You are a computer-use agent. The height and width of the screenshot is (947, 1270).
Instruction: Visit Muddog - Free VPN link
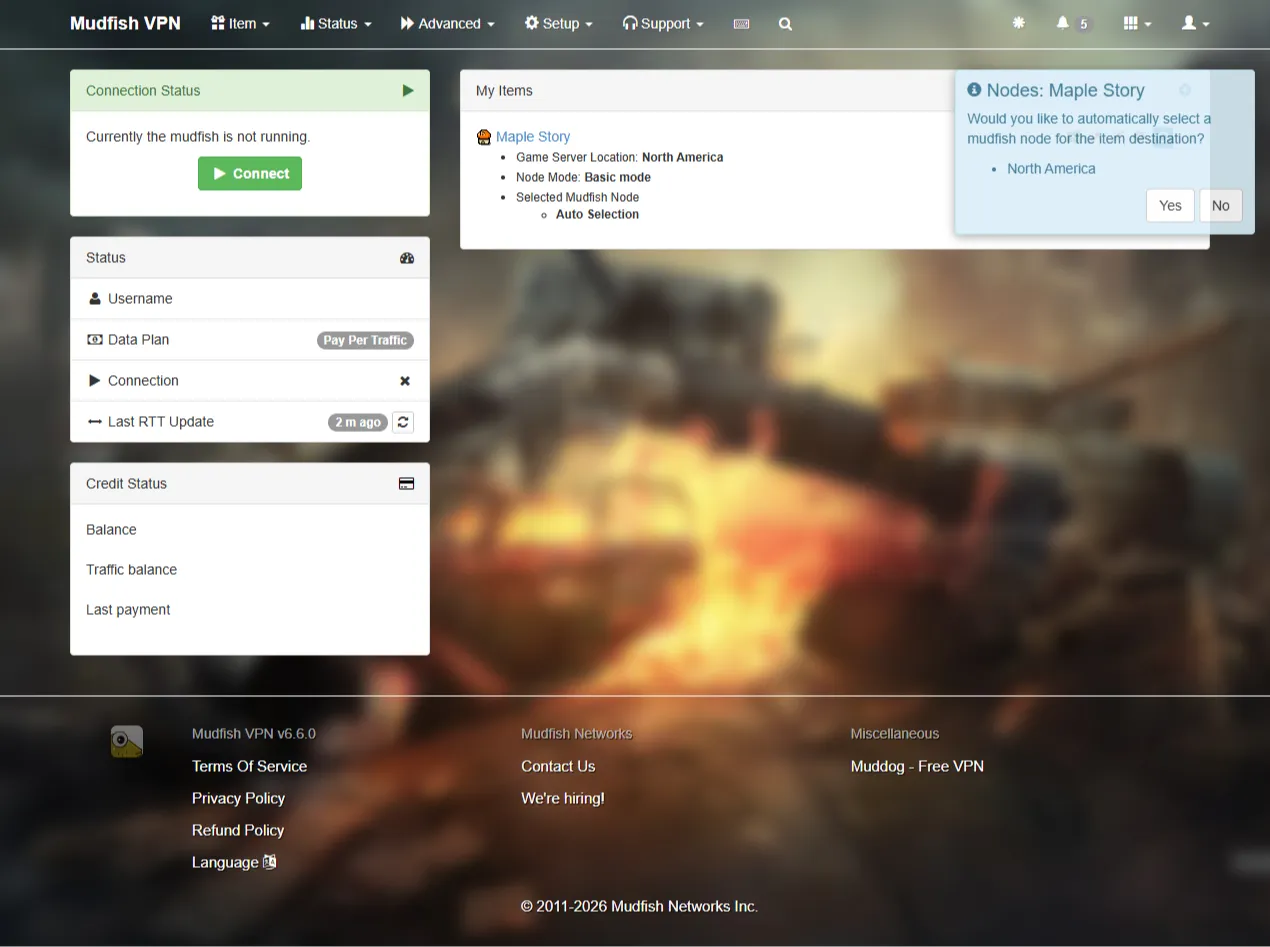point(917,766)
